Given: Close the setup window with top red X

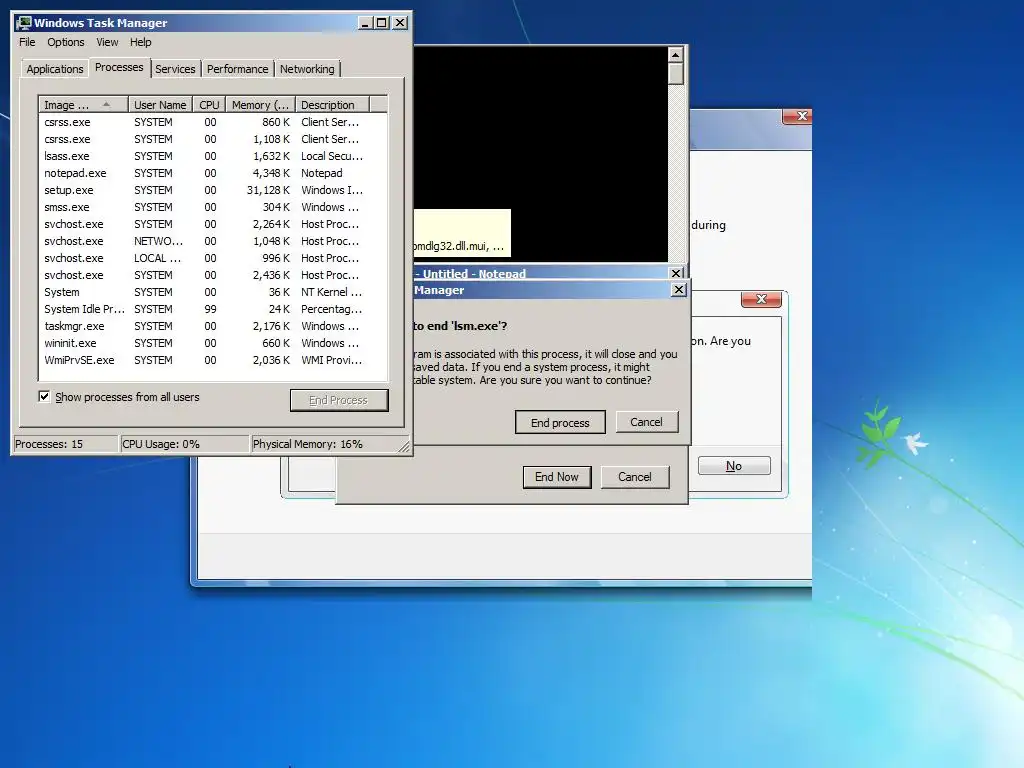Looking at the screenshot, I should point(797,116).
